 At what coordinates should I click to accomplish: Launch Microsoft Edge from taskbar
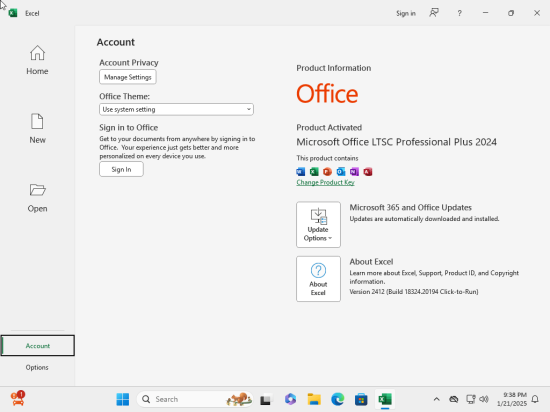(337, 399)
